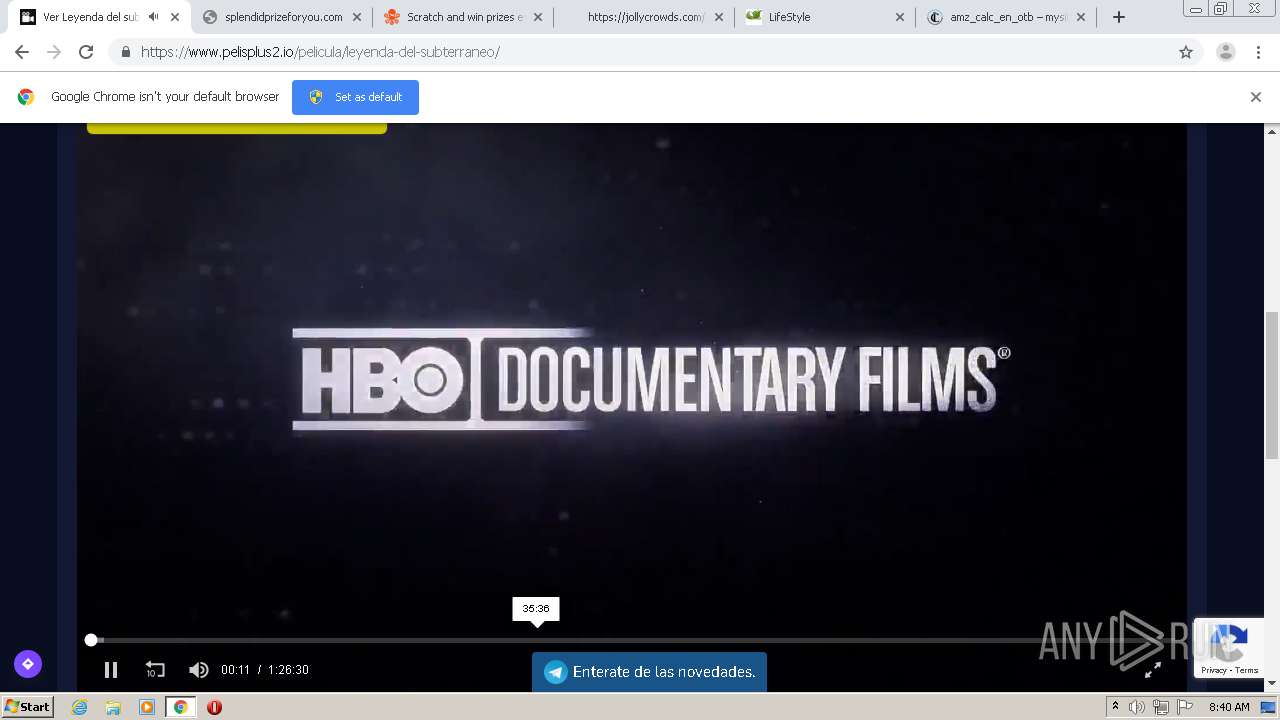Open the reCAPTCHA Privacy link
1280x720 pixels.
point(1214,670)
